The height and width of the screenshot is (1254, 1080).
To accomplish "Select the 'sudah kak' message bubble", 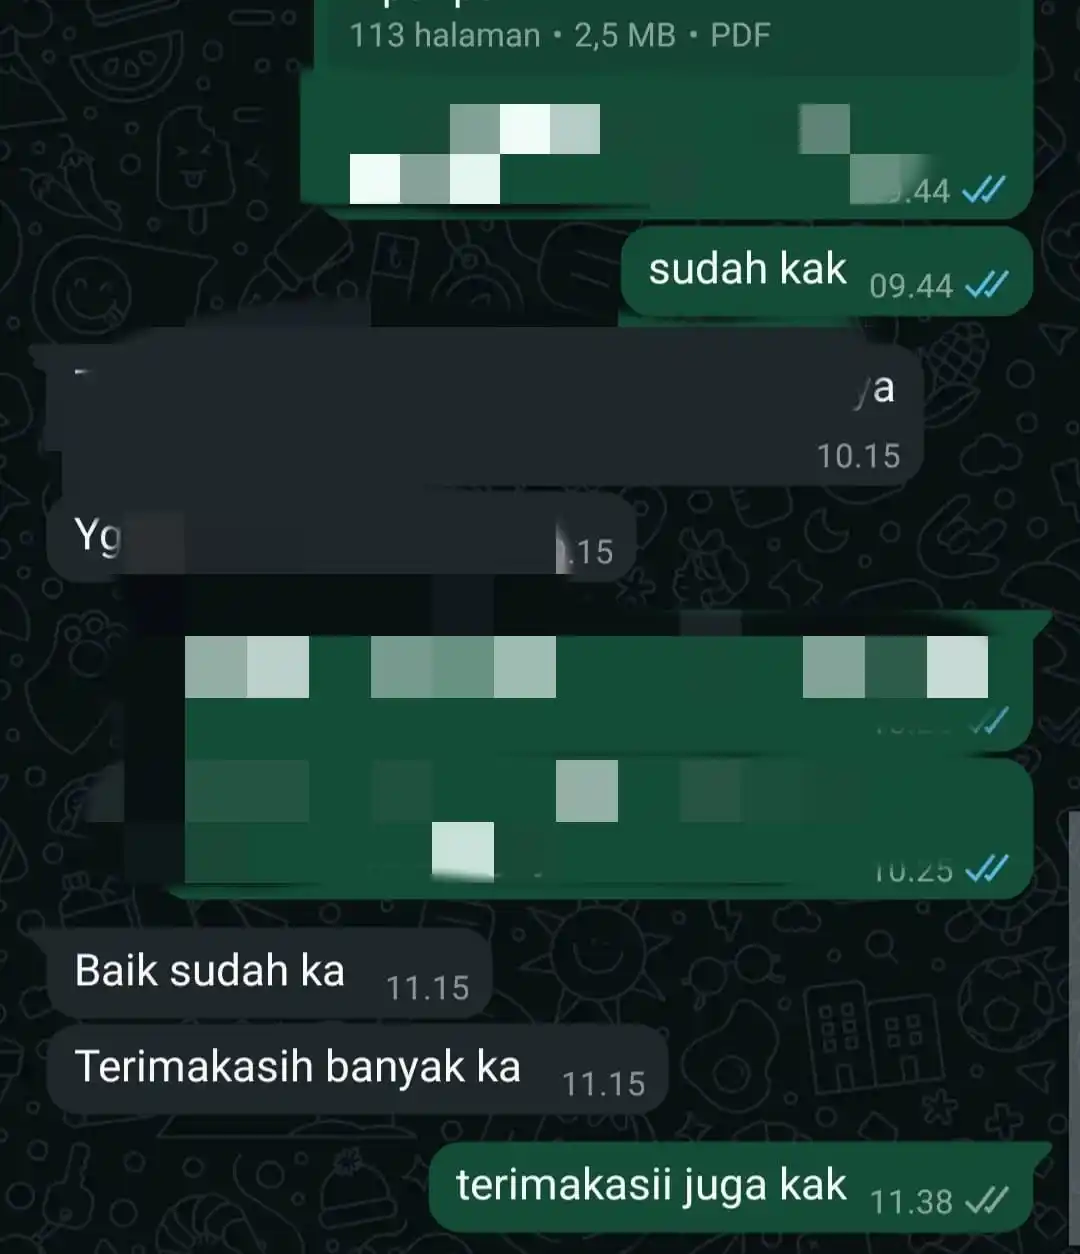I will pos(826,272).
